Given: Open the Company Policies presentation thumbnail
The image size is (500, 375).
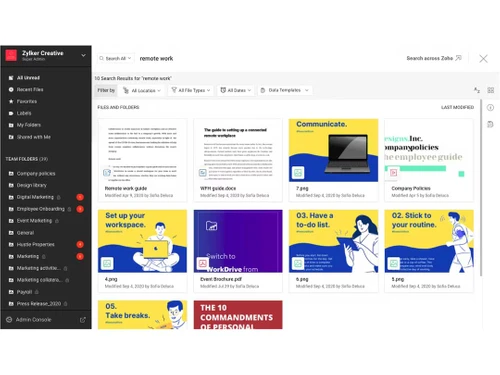Looking at the screenshot, I should coord(429,150).
